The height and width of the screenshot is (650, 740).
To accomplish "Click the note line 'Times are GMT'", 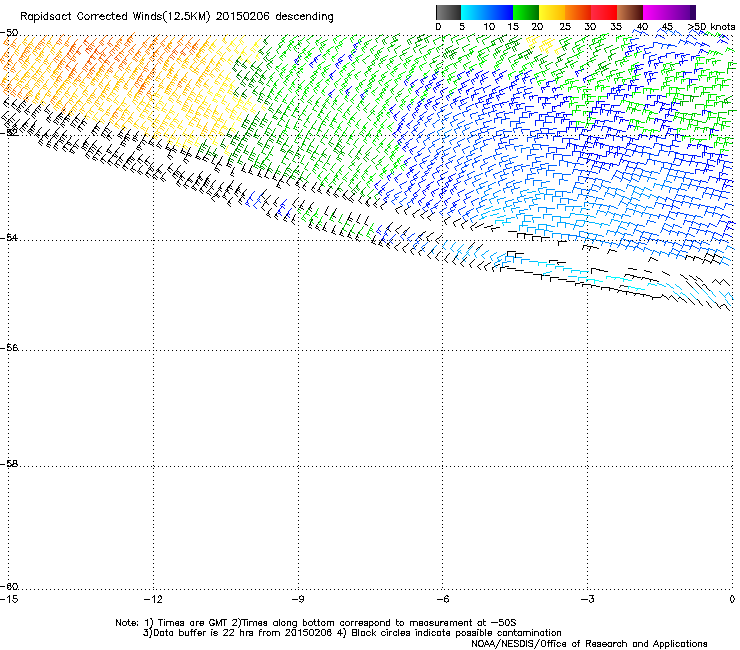I will pyautogui.click(x=192, y=623).
